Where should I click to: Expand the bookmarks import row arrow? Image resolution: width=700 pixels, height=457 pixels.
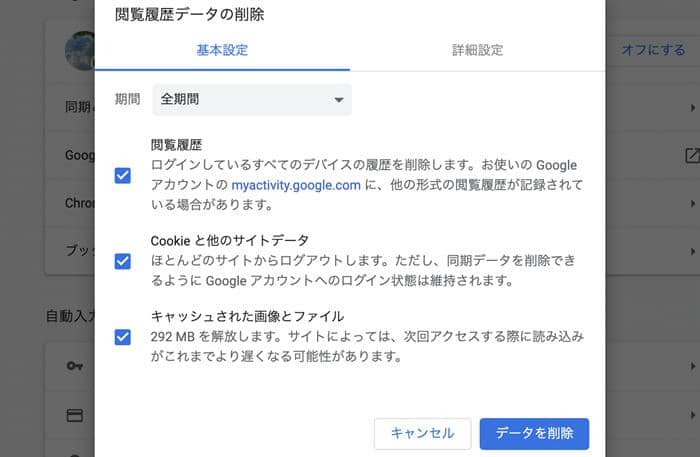click(x=692, y=251)
